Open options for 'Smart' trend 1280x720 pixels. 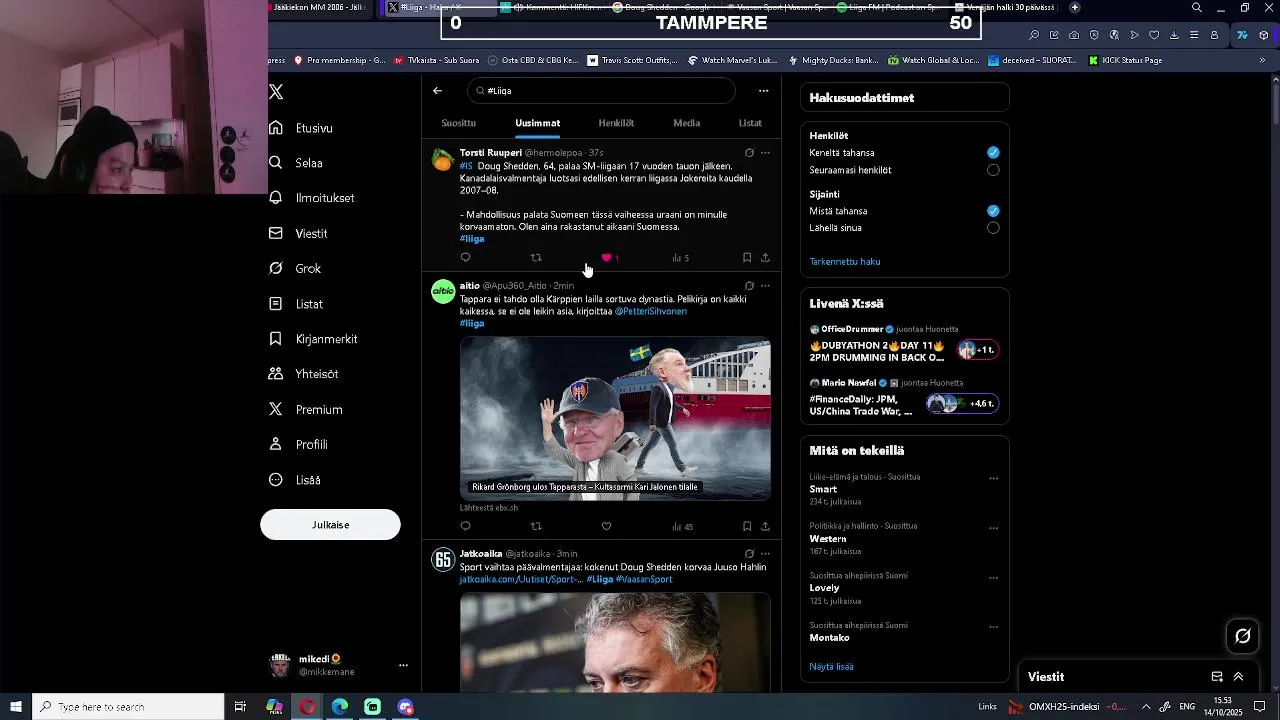coord(993,478)
